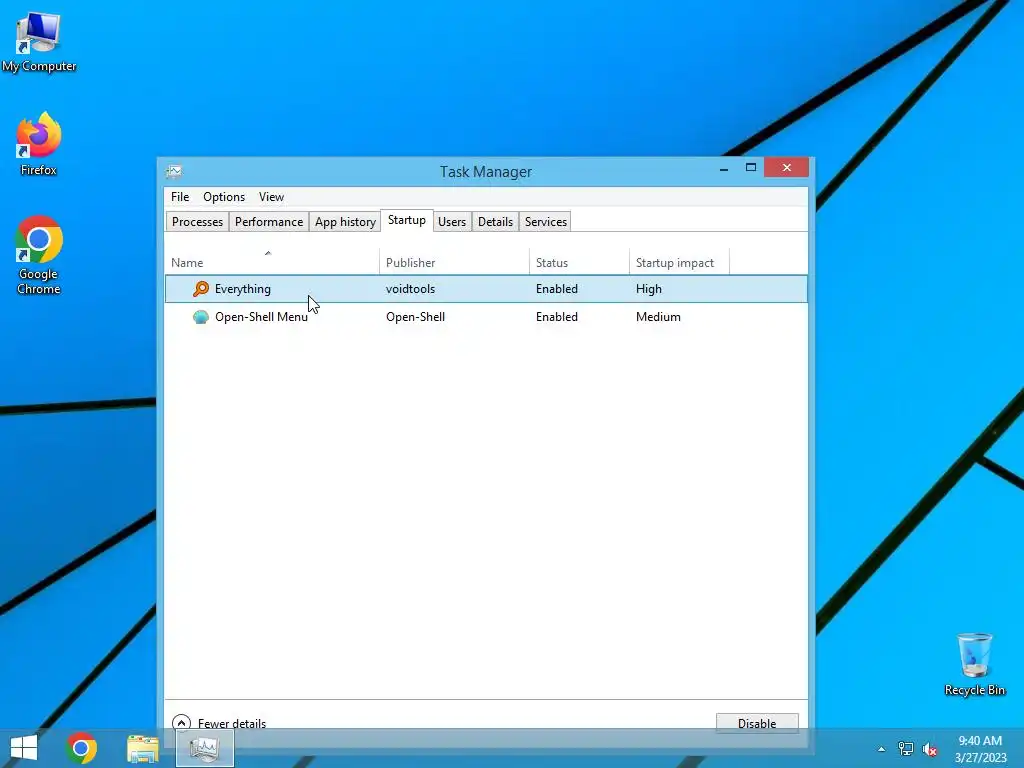Click the voidtools publisher cell
The image size is (1024, 768).
[x=410, y=289]
